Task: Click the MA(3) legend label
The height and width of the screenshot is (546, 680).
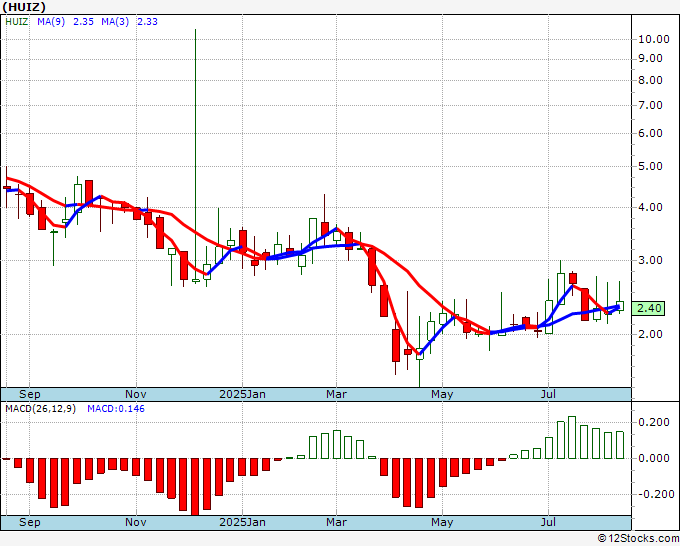Action: 115,22
